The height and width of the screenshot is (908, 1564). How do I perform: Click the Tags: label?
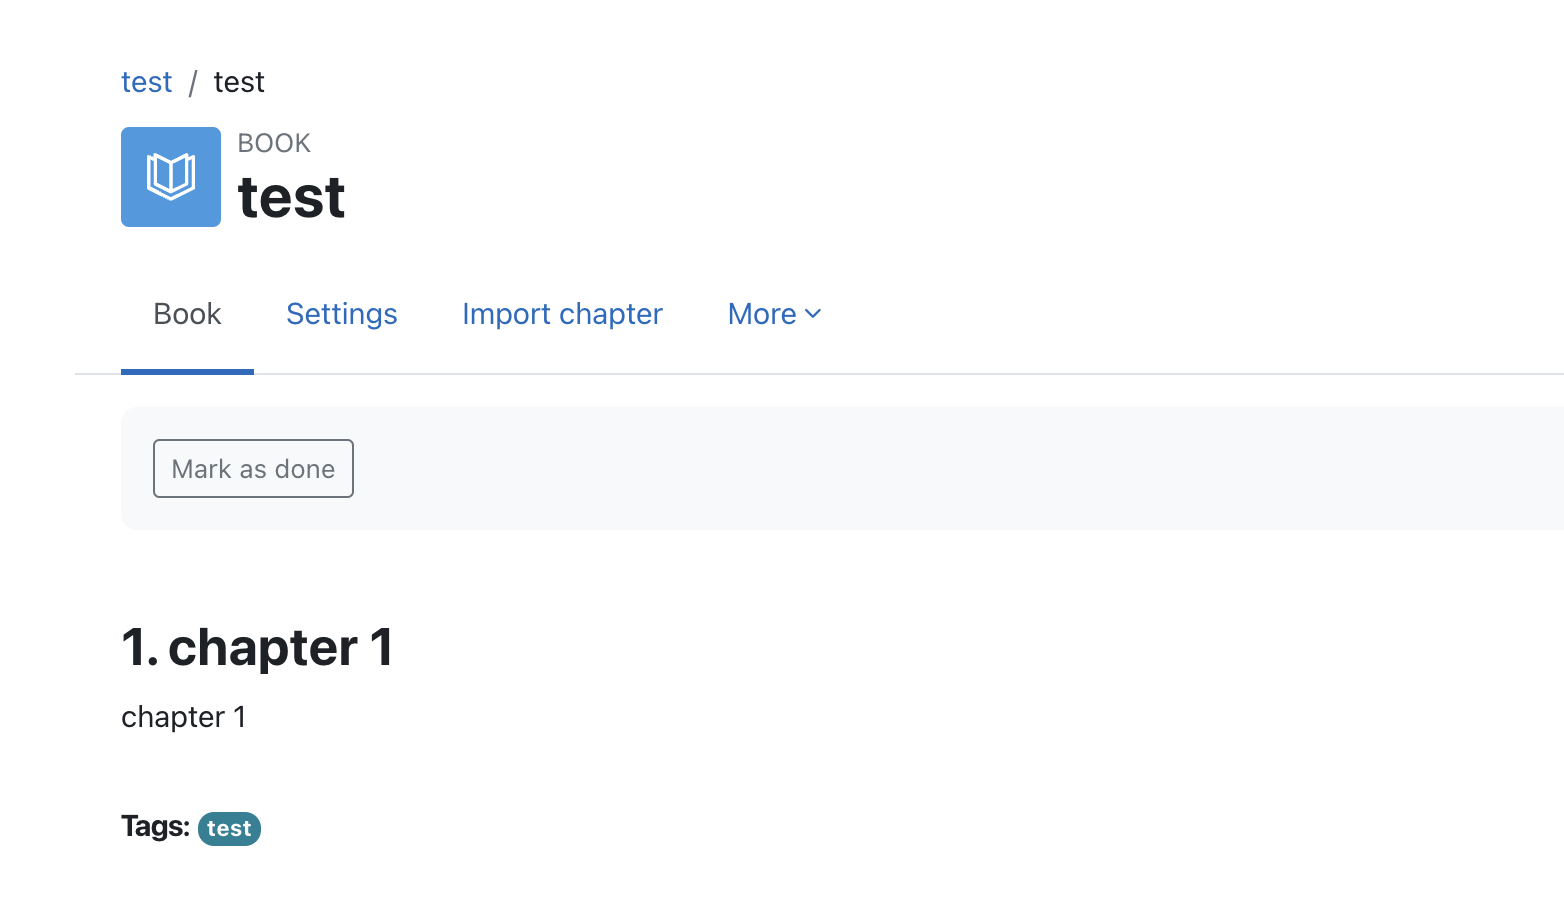click(x=155, y=826)
